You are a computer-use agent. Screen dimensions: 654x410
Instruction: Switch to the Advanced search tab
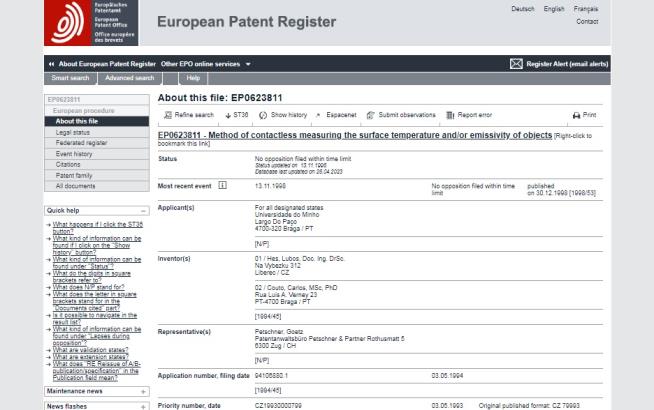click(130, 78)
